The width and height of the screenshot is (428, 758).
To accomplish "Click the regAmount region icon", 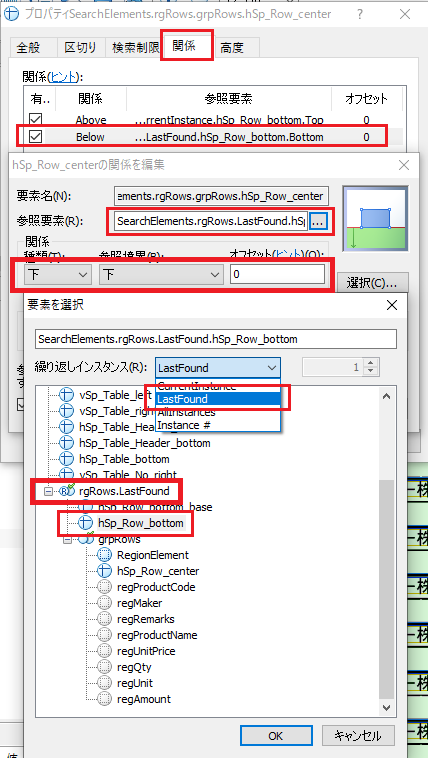I will pos(104,699).
